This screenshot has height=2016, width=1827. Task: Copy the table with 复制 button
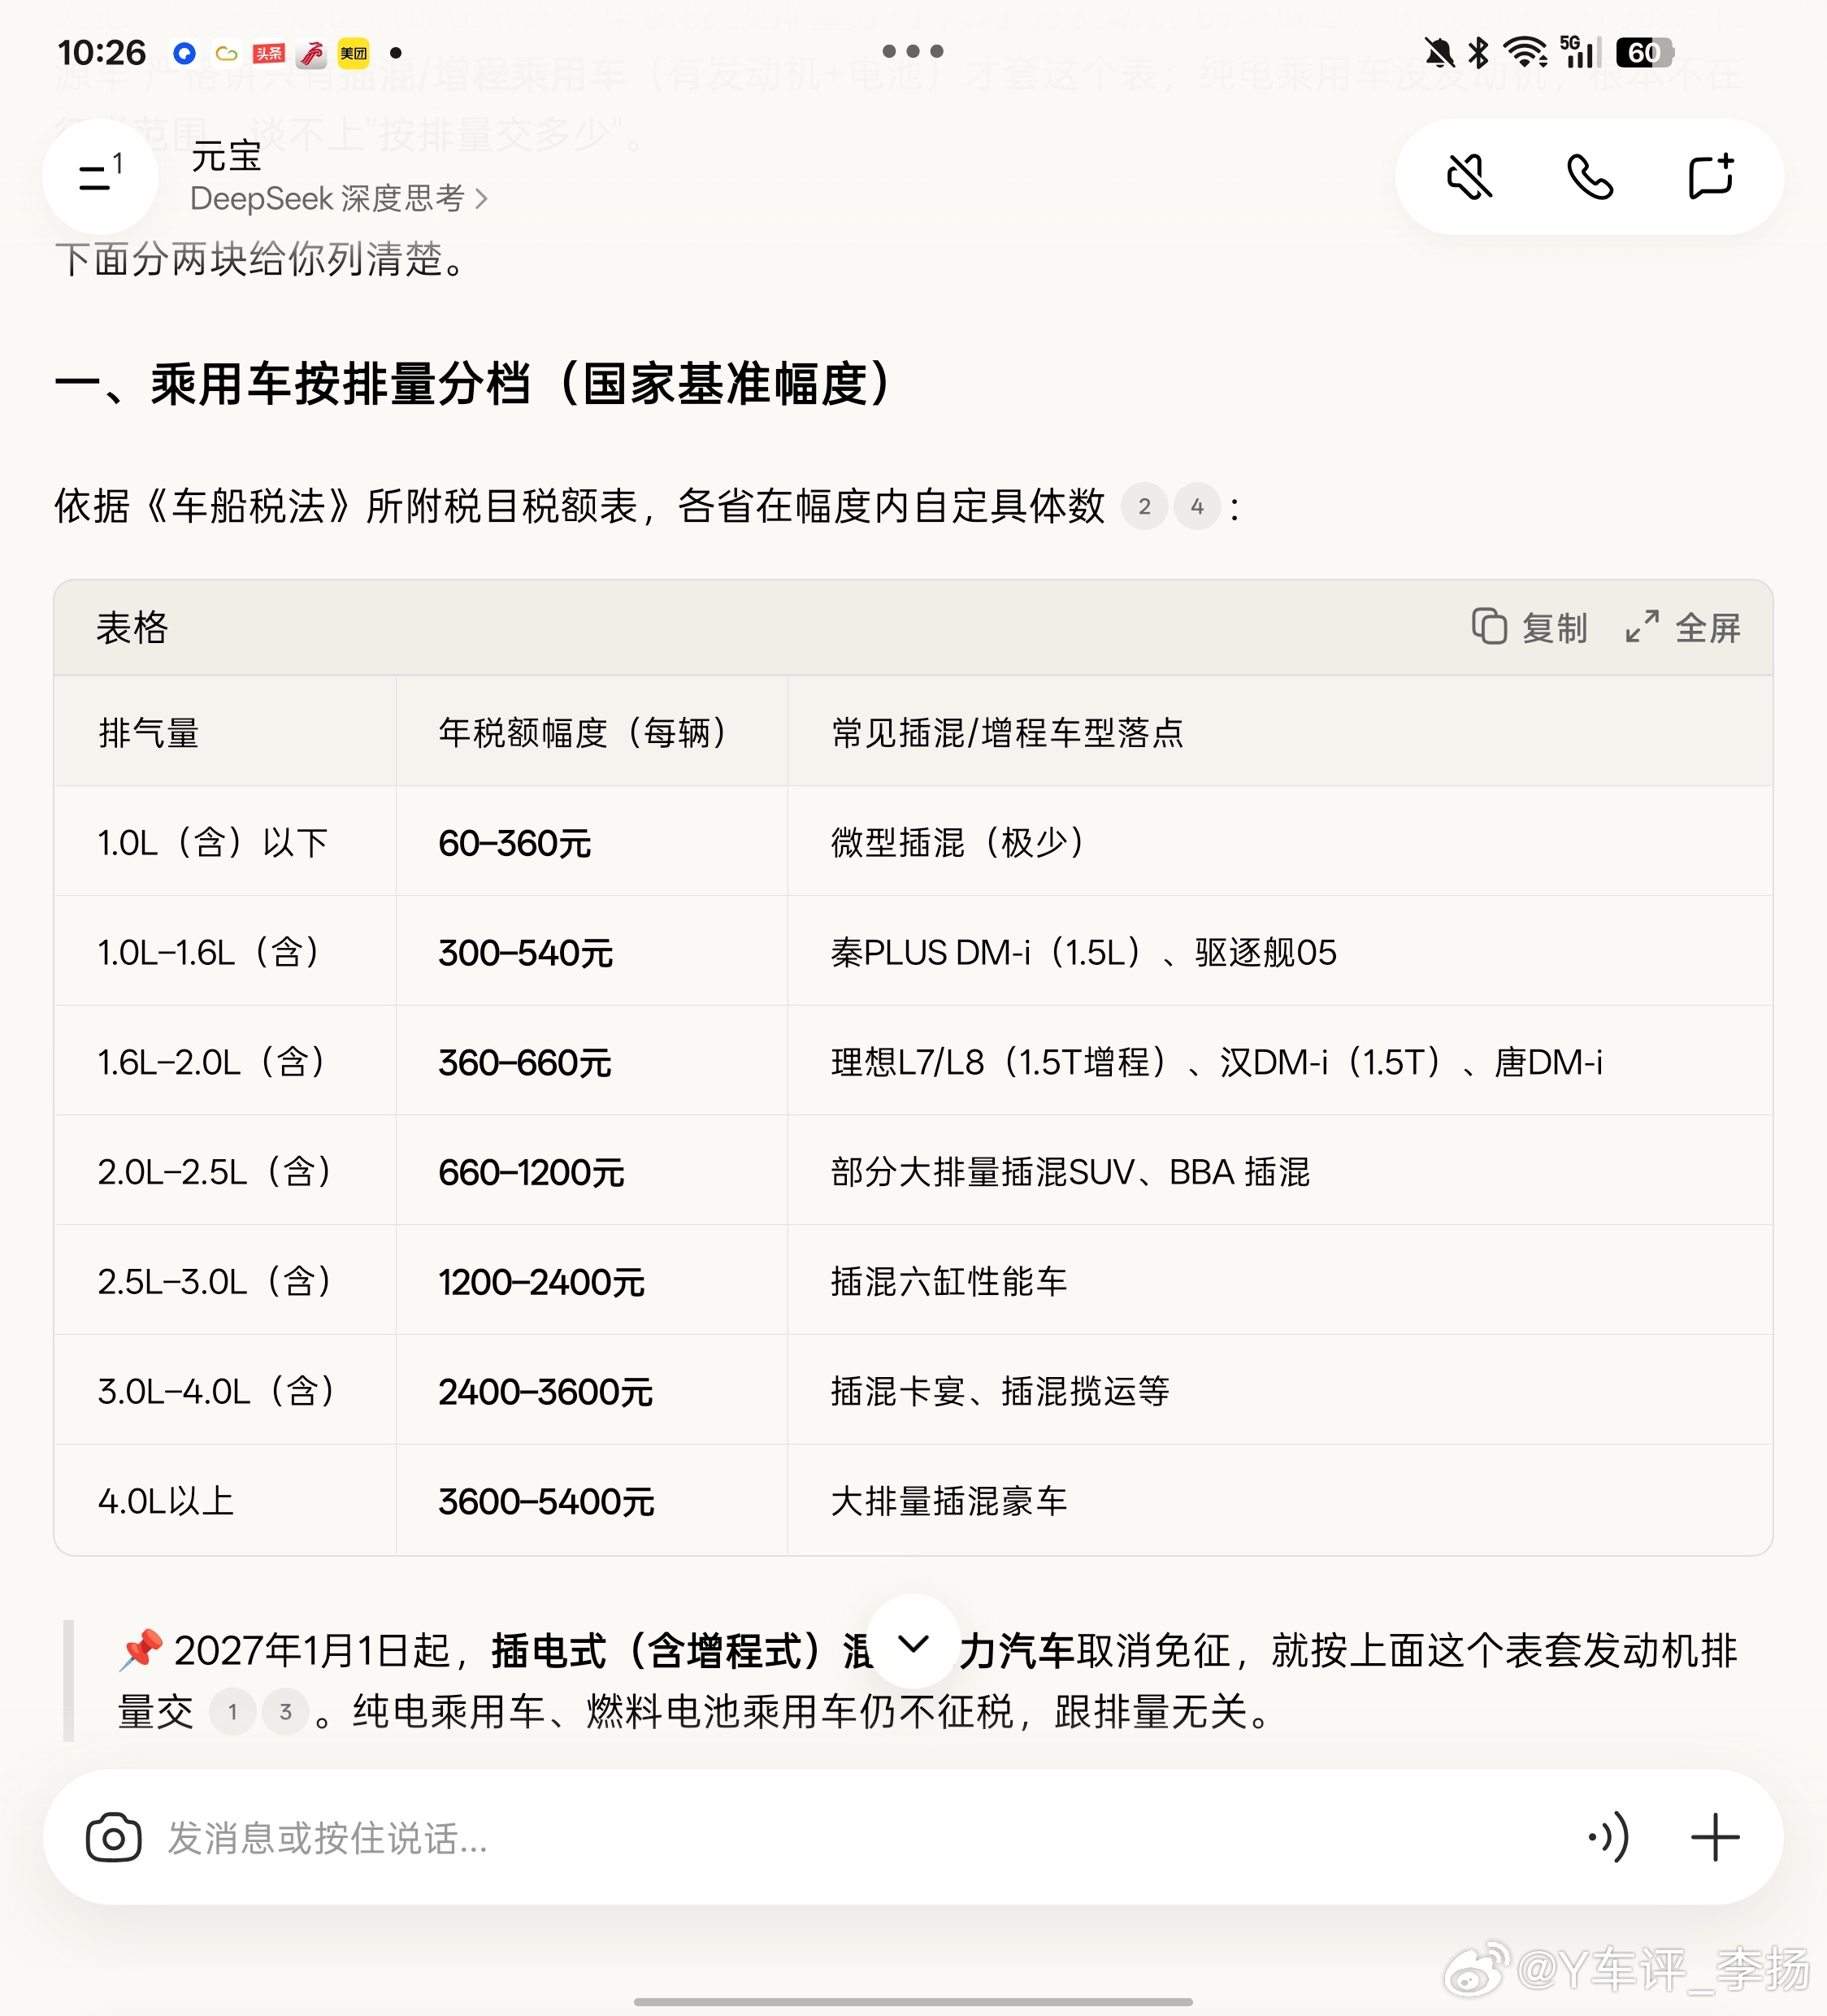[x=1529, y=627]
